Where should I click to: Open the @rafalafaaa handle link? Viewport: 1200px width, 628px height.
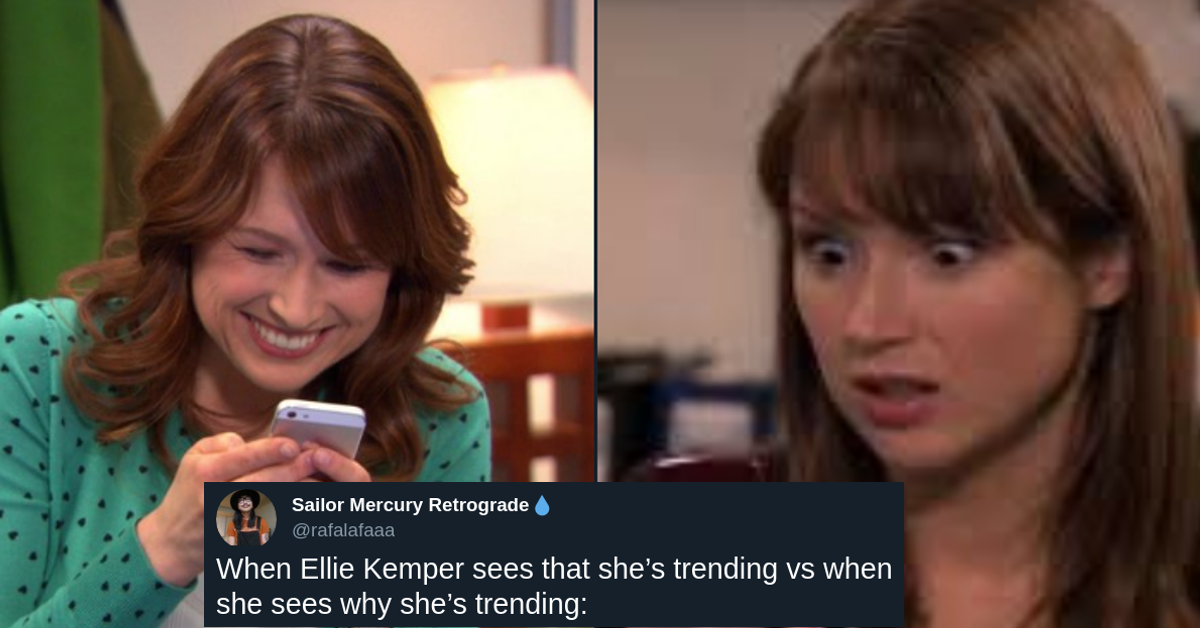343,531
